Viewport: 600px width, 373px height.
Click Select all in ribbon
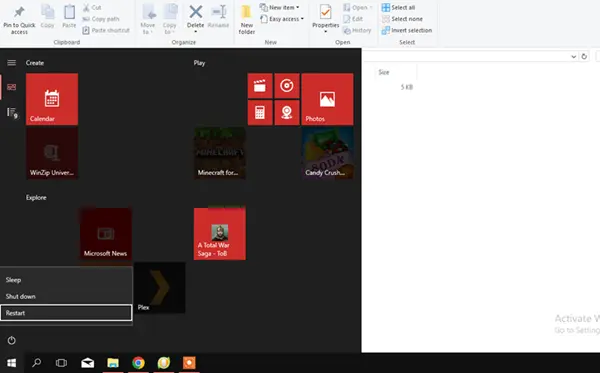click(398, 7)
